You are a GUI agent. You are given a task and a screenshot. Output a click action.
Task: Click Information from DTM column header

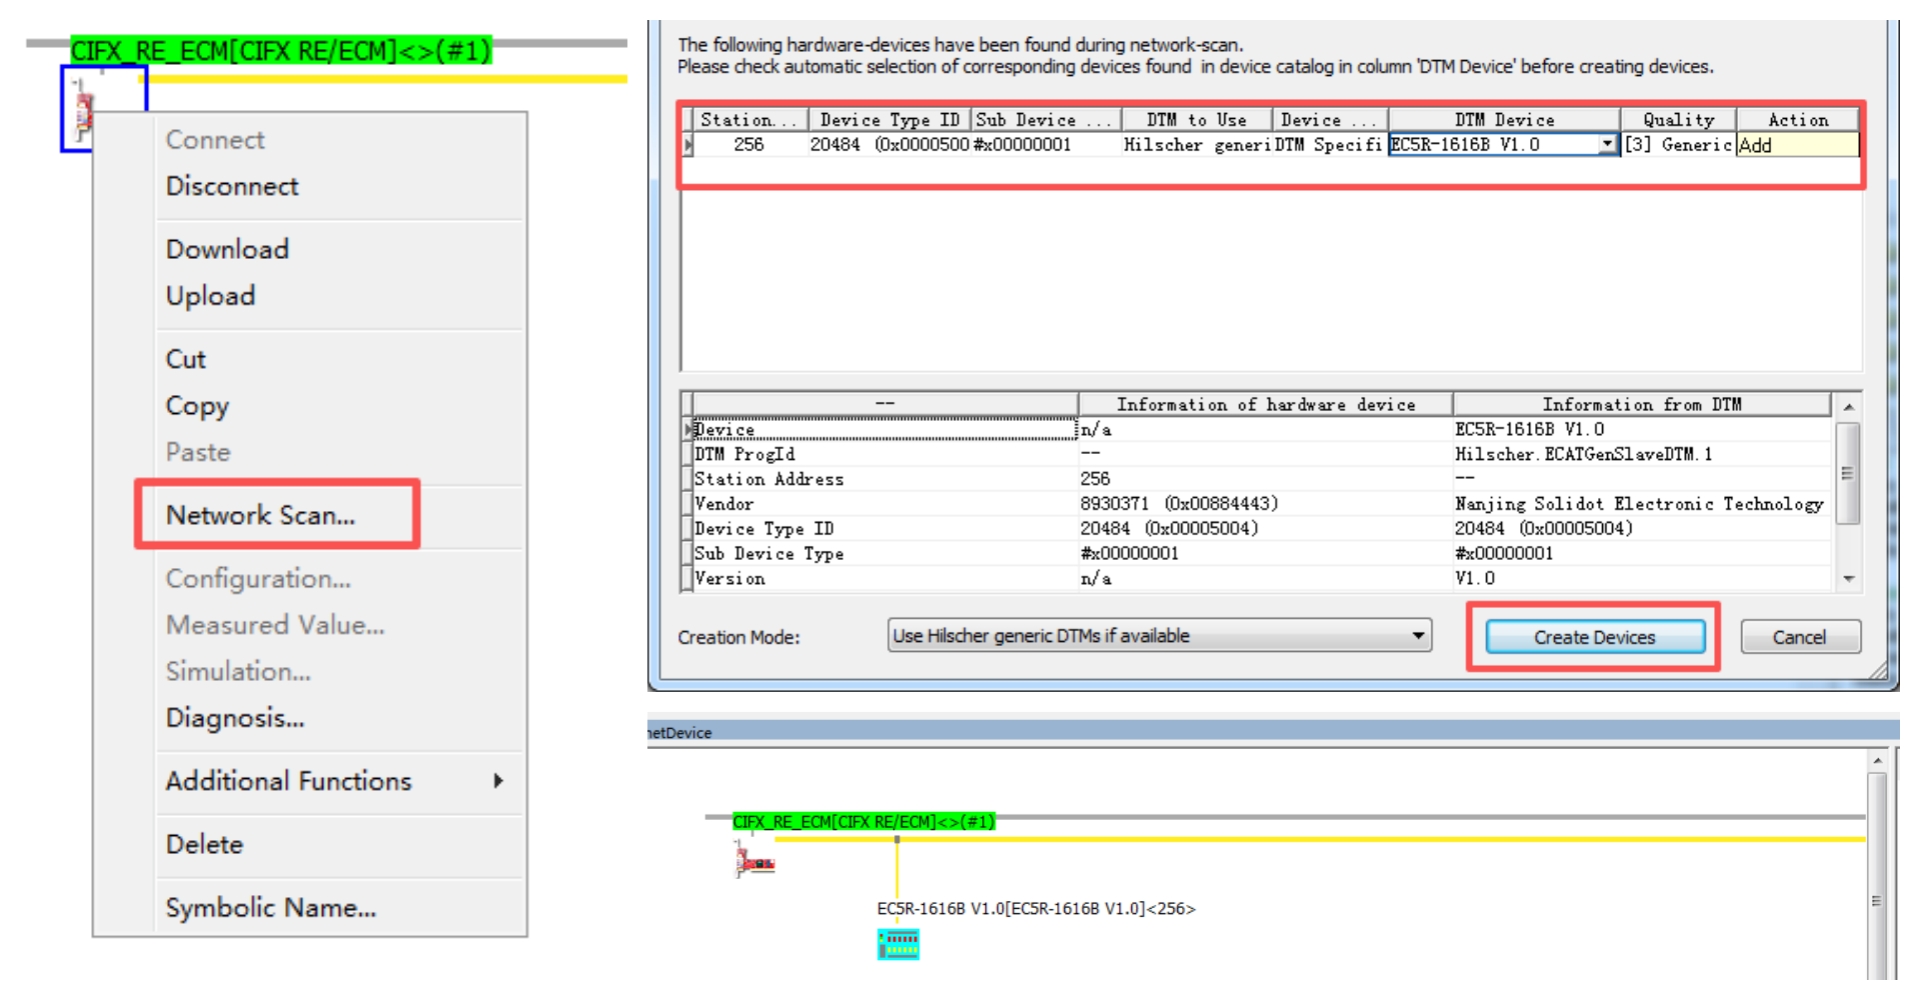click(x=1642, y=404)
